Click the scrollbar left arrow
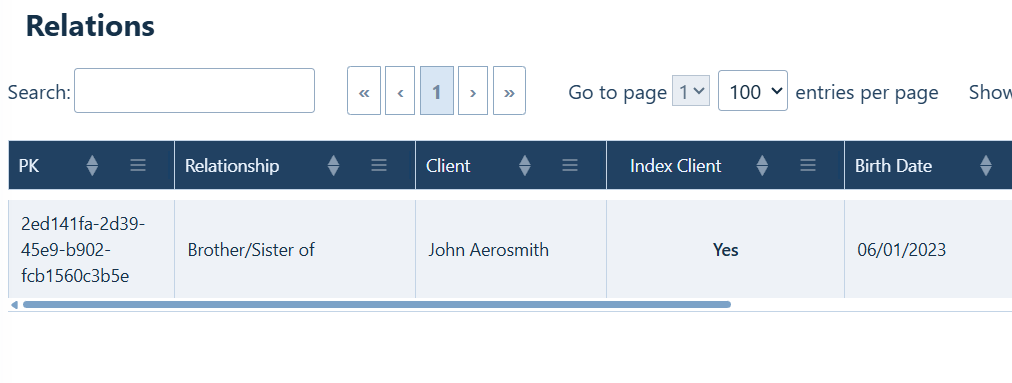The image size is (1012, 383). click(14, 305)
